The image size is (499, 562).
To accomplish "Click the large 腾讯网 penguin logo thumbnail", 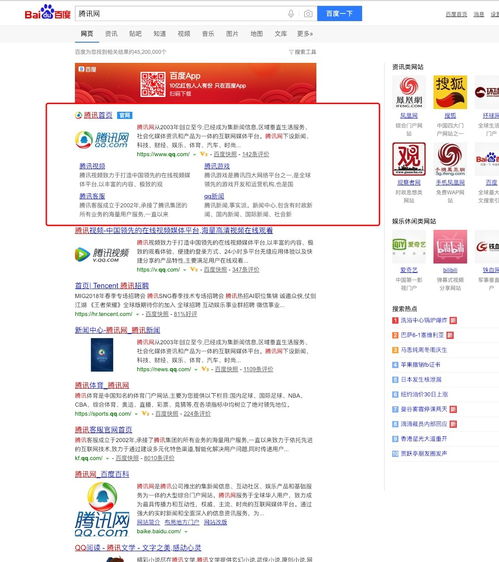I will pyautogui.click(x=102, y=509).
